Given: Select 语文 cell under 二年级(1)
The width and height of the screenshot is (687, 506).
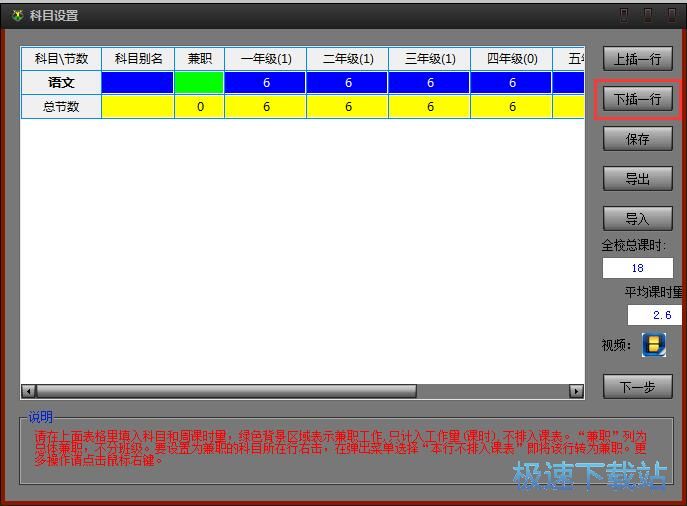Looking at the screenshot, I should coord(347,82).
